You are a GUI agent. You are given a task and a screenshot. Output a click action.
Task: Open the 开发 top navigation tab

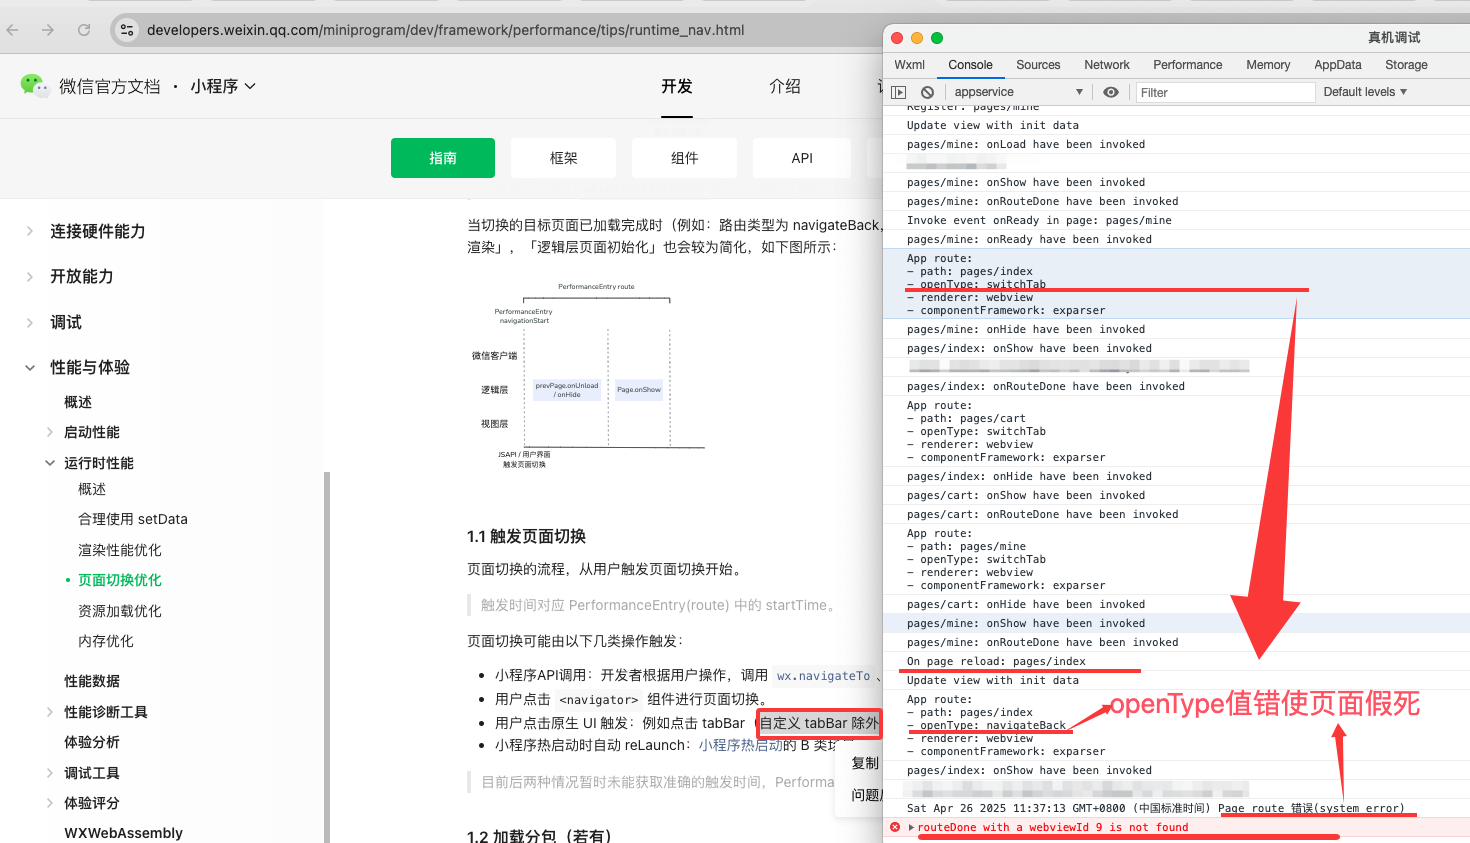677,86
